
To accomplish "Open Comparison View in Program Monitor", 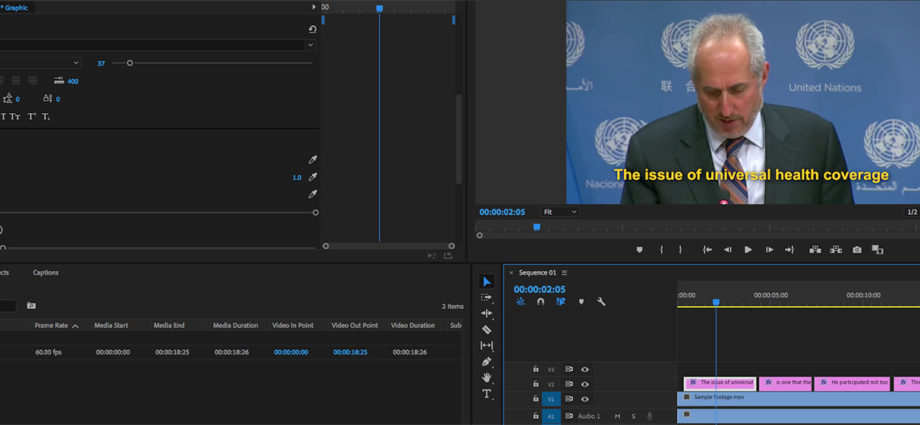I will click(x=878, y=249).
